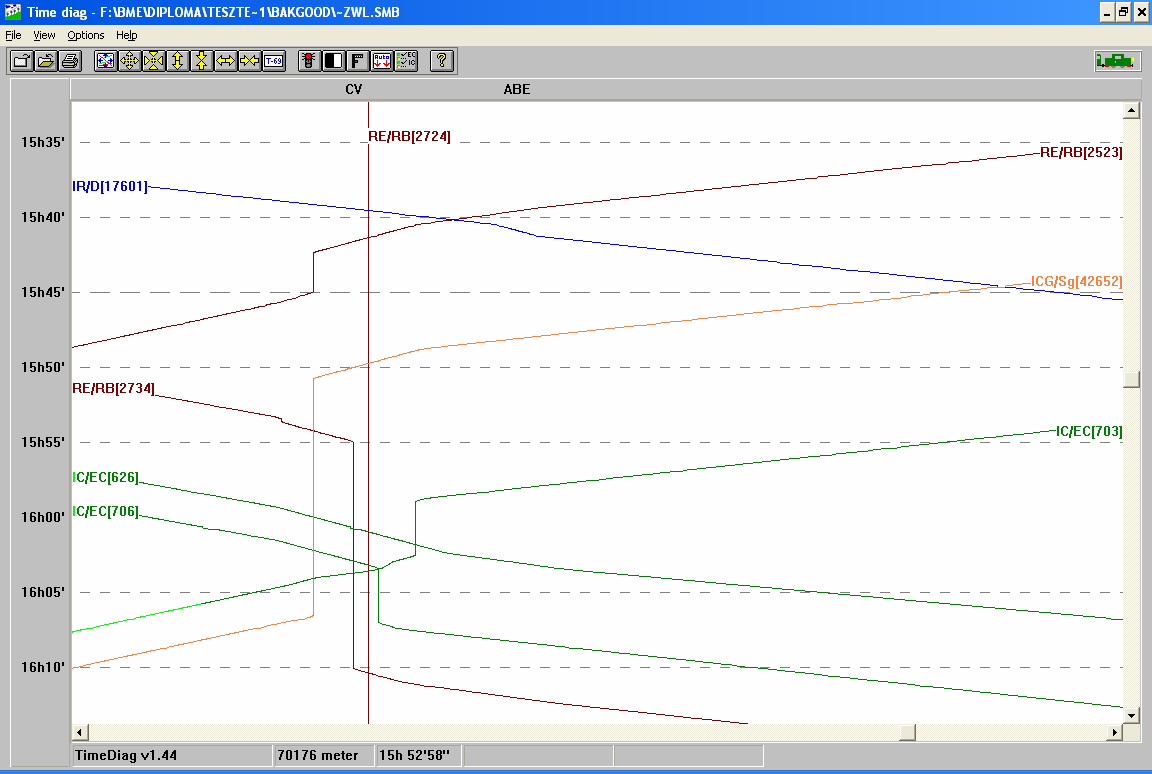Click the horizontal scrollbar right arrow
This screenshot has width=1152, height=774.
pos(1115,732)
